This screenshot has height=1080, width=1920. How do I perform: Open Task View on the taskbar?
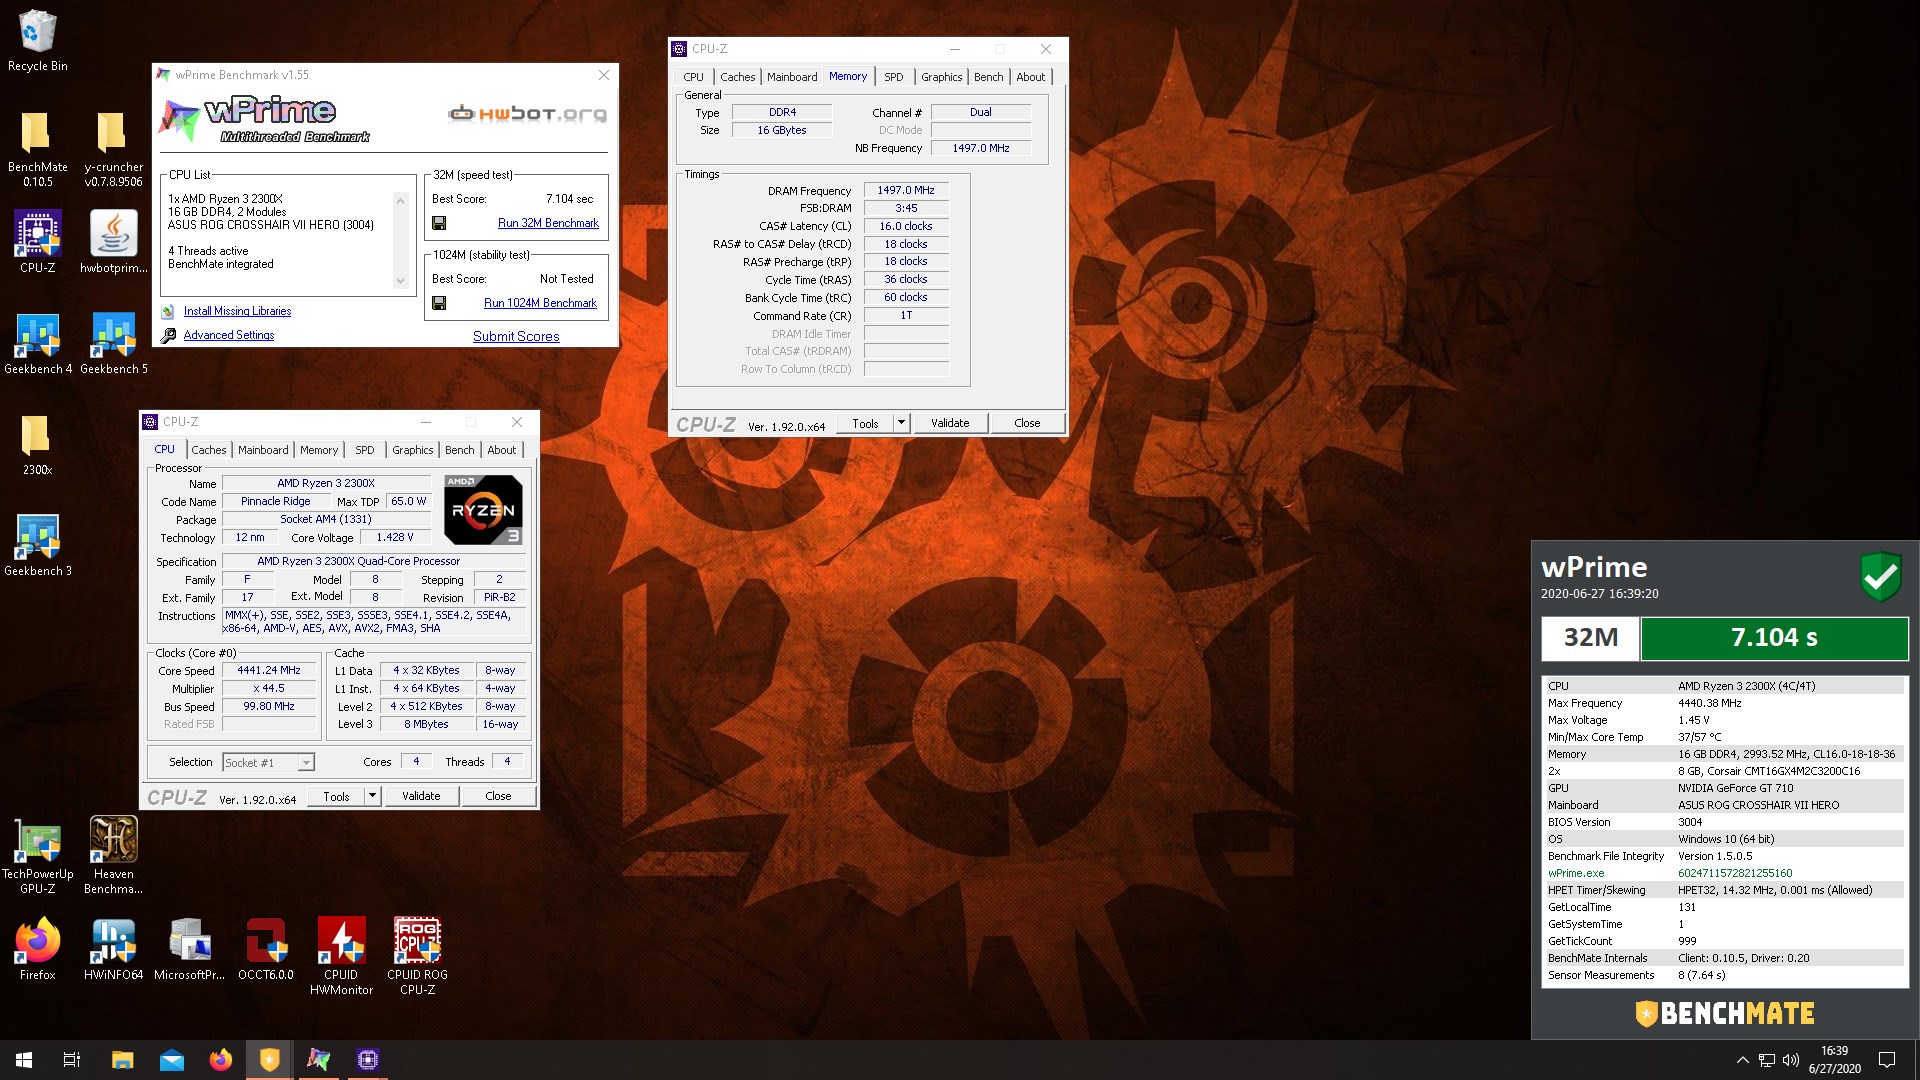[x=72, y=1060]
